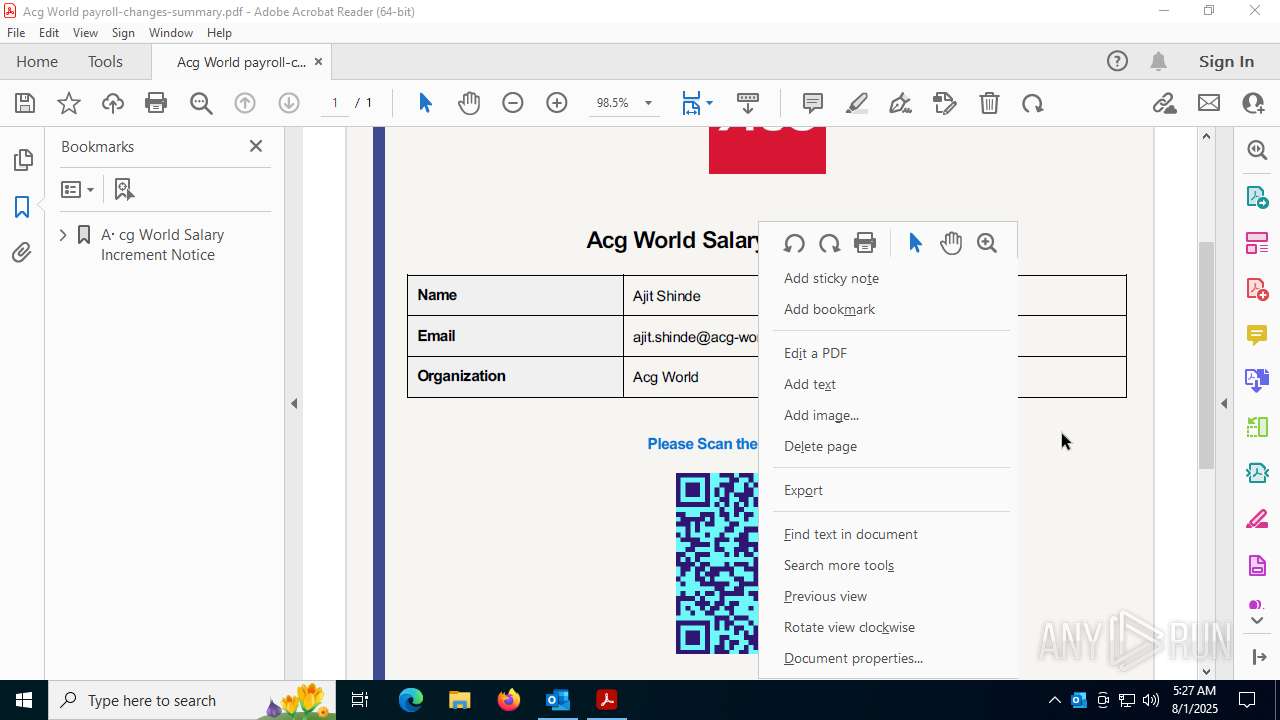The width and height of the screenshot is (1280, 720).
Task: Click rotate counterclockwise icon in context menu
Action: (794, 243)
